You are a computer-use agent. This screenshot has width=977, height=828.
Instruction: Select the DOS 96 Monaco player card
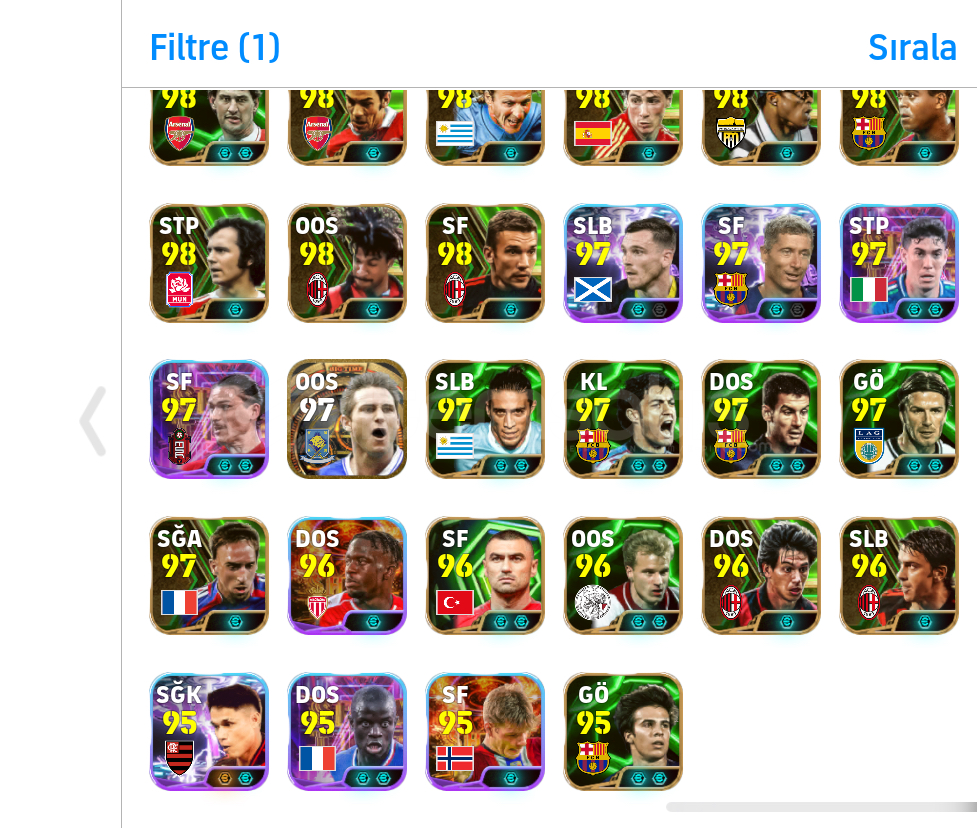[x=347, y=575]
